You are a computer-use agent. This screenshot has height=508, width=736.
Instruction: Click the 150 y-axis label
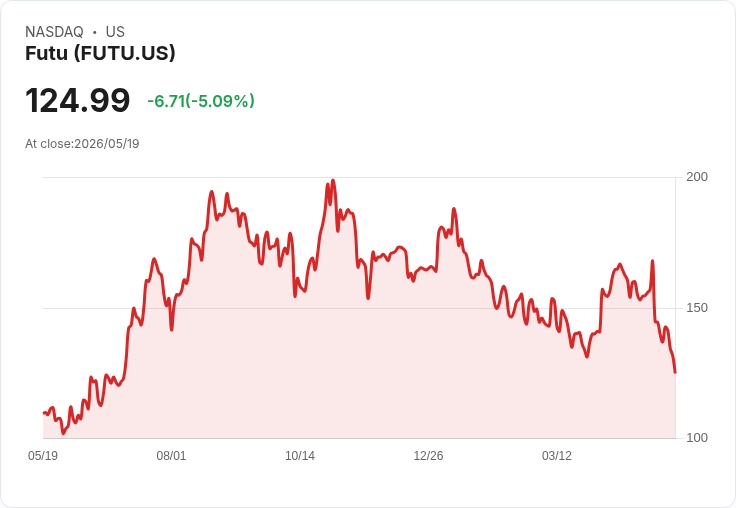click(x=697, y=308)
